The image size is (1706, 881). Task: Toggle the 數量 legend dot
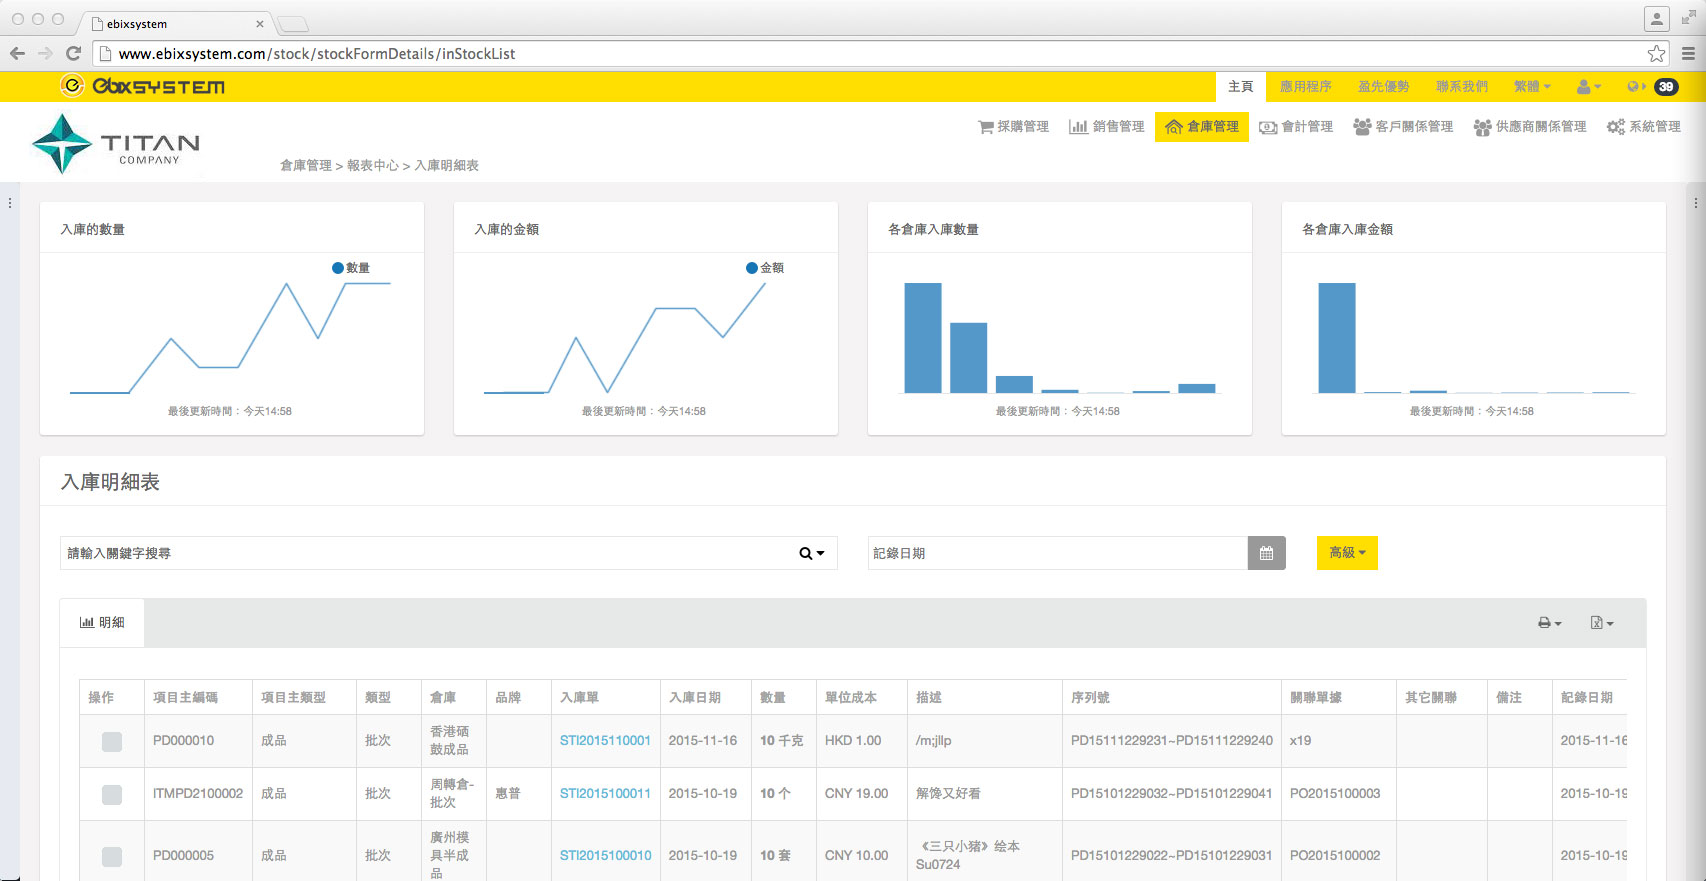click(x=338, y=268)
